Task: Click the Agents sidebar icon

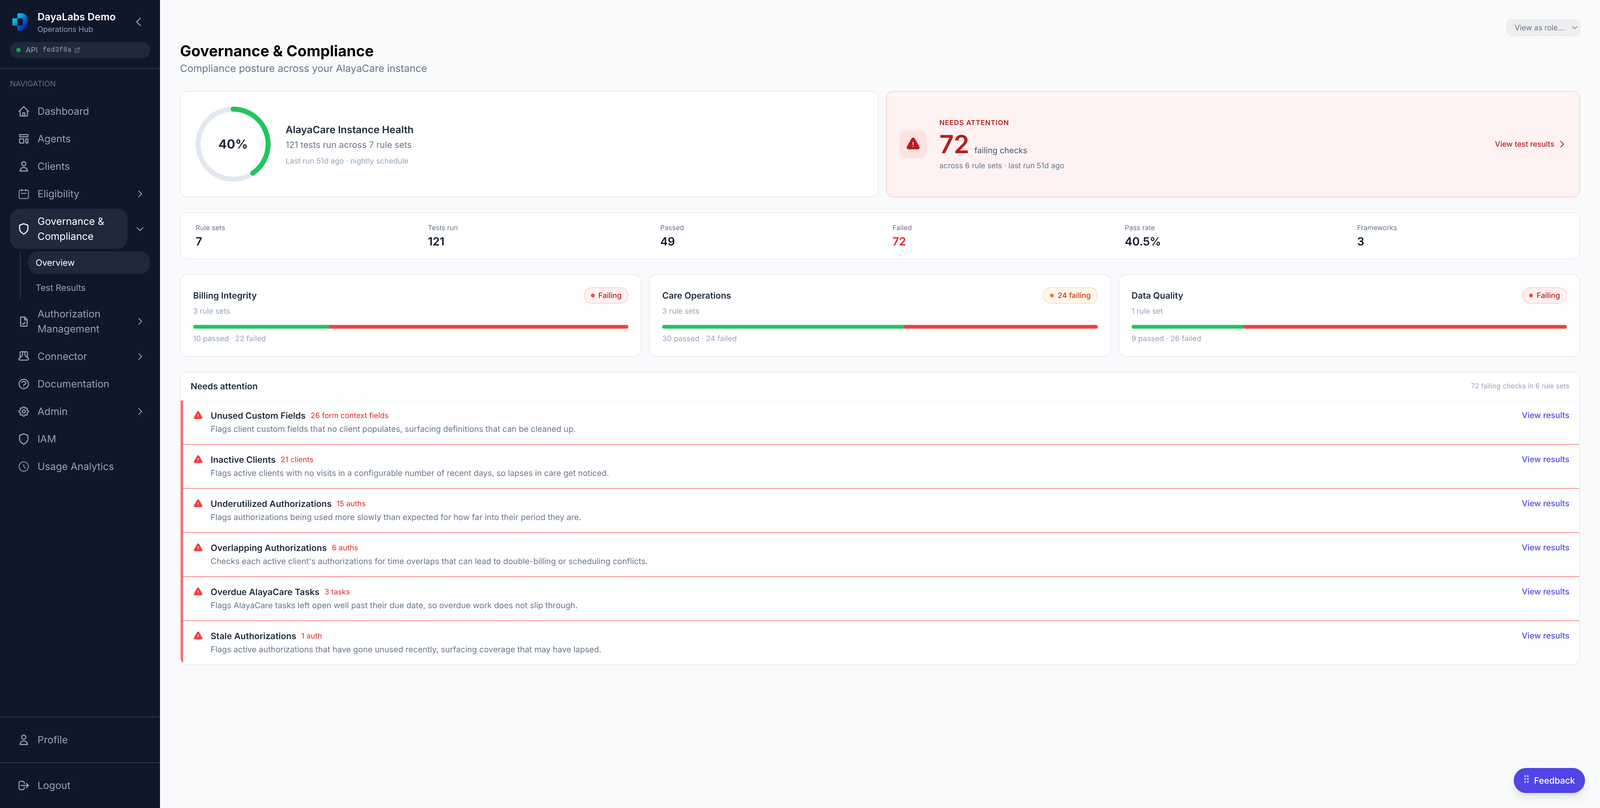Action: [x=24, y=139]
